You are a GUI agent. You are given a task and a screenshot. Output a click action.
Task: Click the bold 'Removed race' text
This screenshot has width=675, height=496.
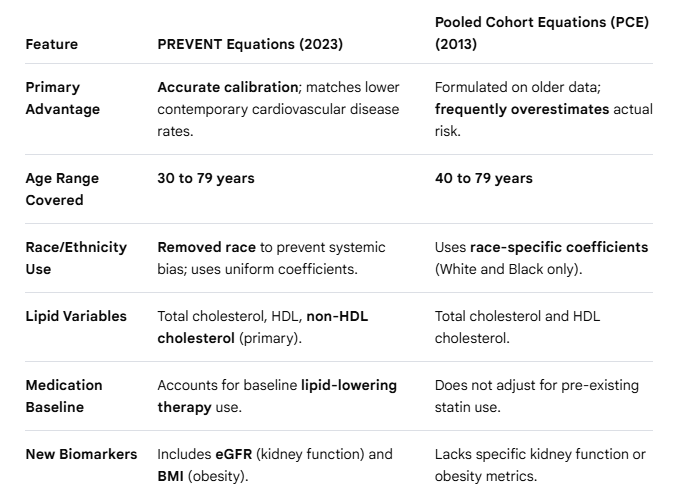point(207,248)
